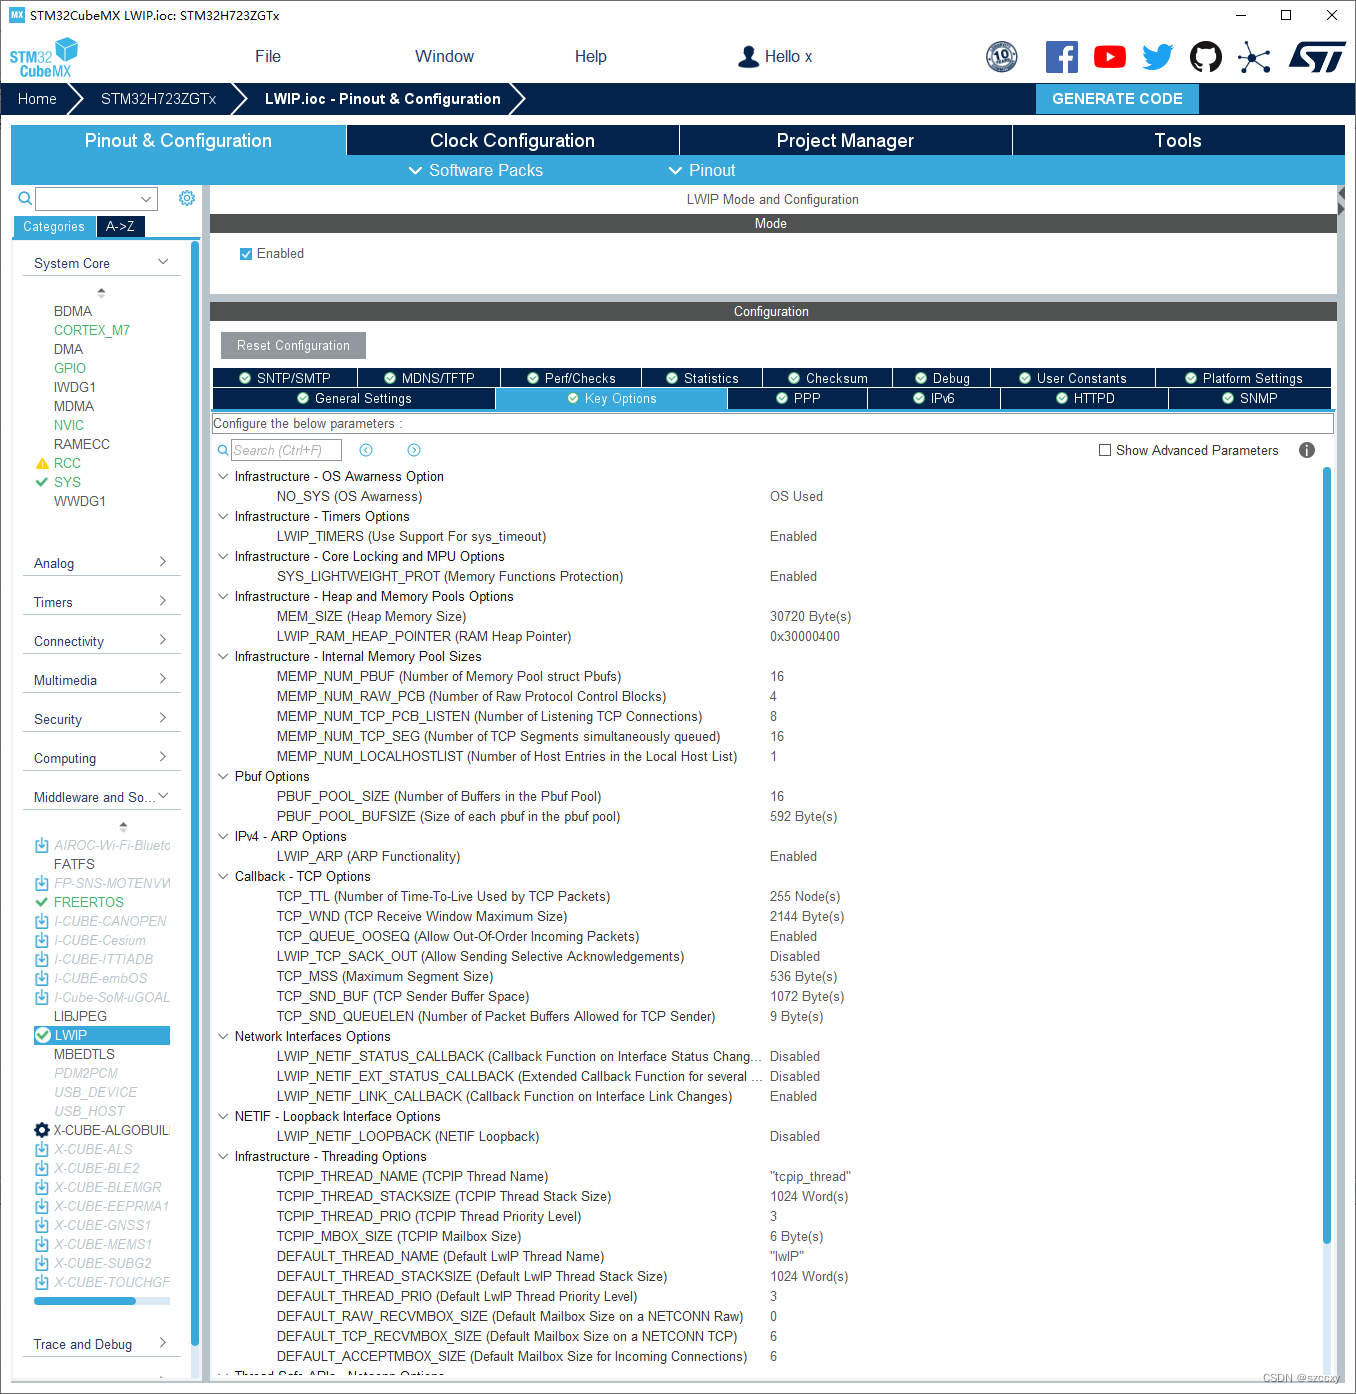Go to previous parameter search result
Viewport: 1356px width, 1394px height.
pos(366,450)
